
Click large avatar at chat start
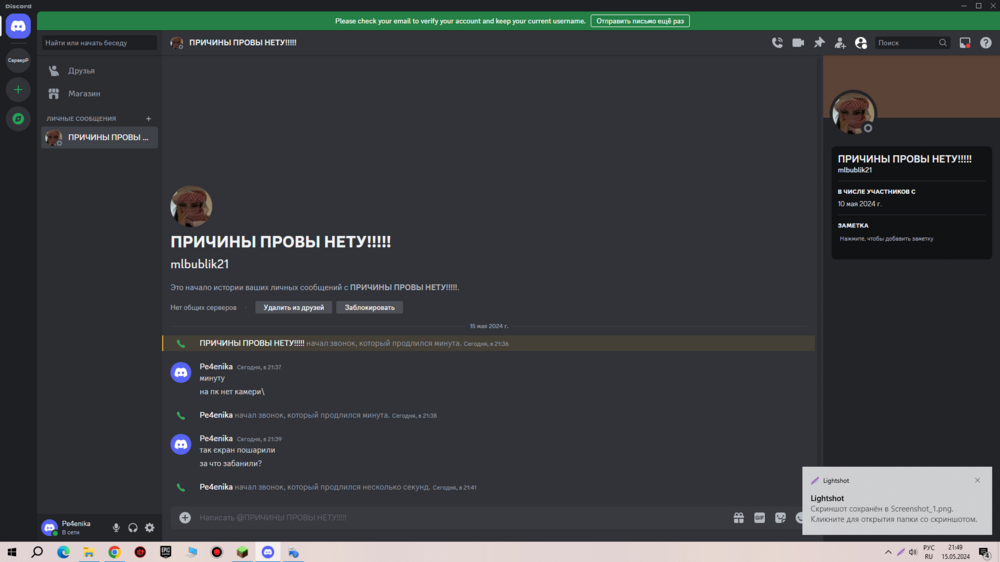191,206
